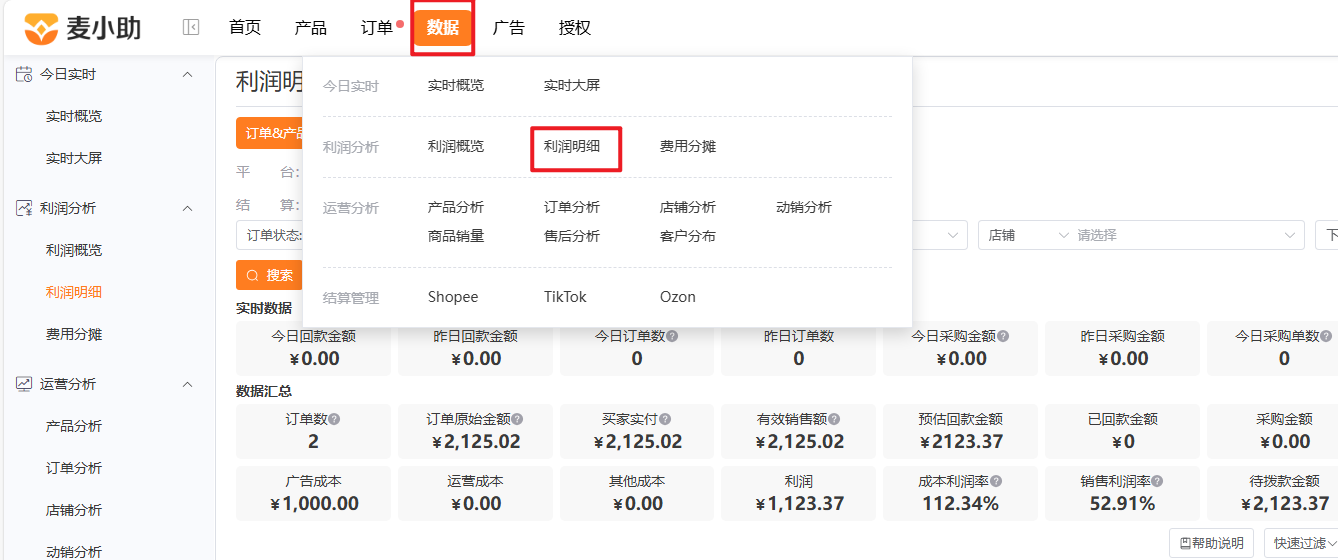Image resolution: width=1338 pixels, height=560 pixels.
Task: Click the orange 搜索 button
Action: click(x=269, y=275)
